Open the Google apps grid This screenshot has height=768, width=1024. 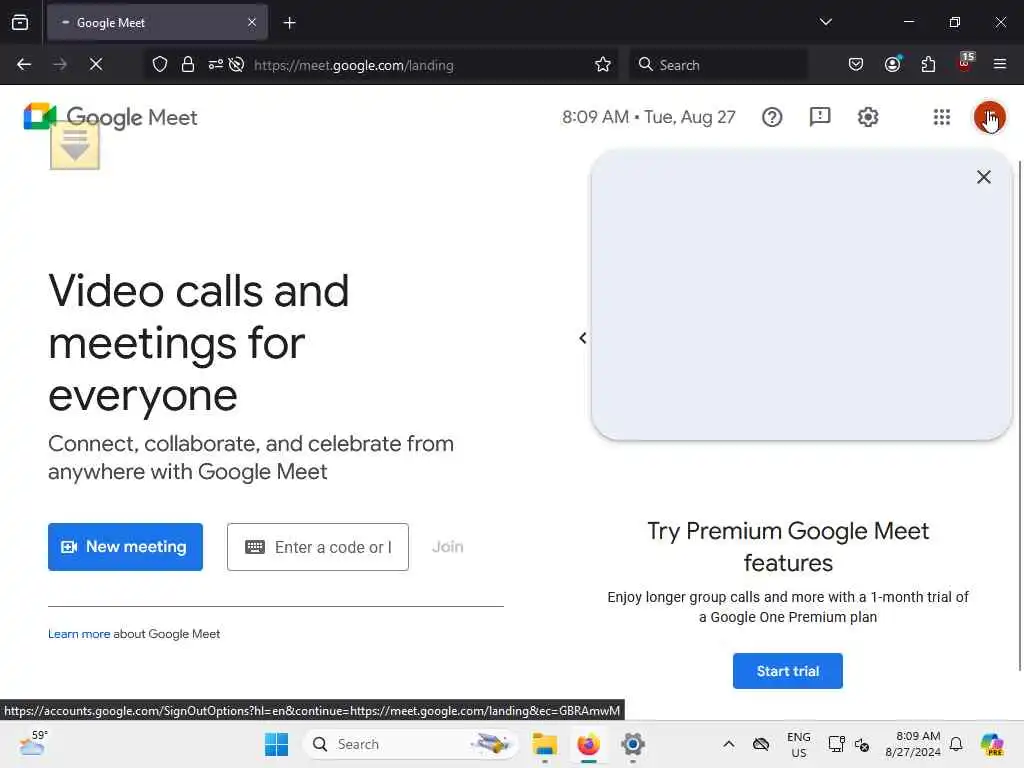point(942,118)
